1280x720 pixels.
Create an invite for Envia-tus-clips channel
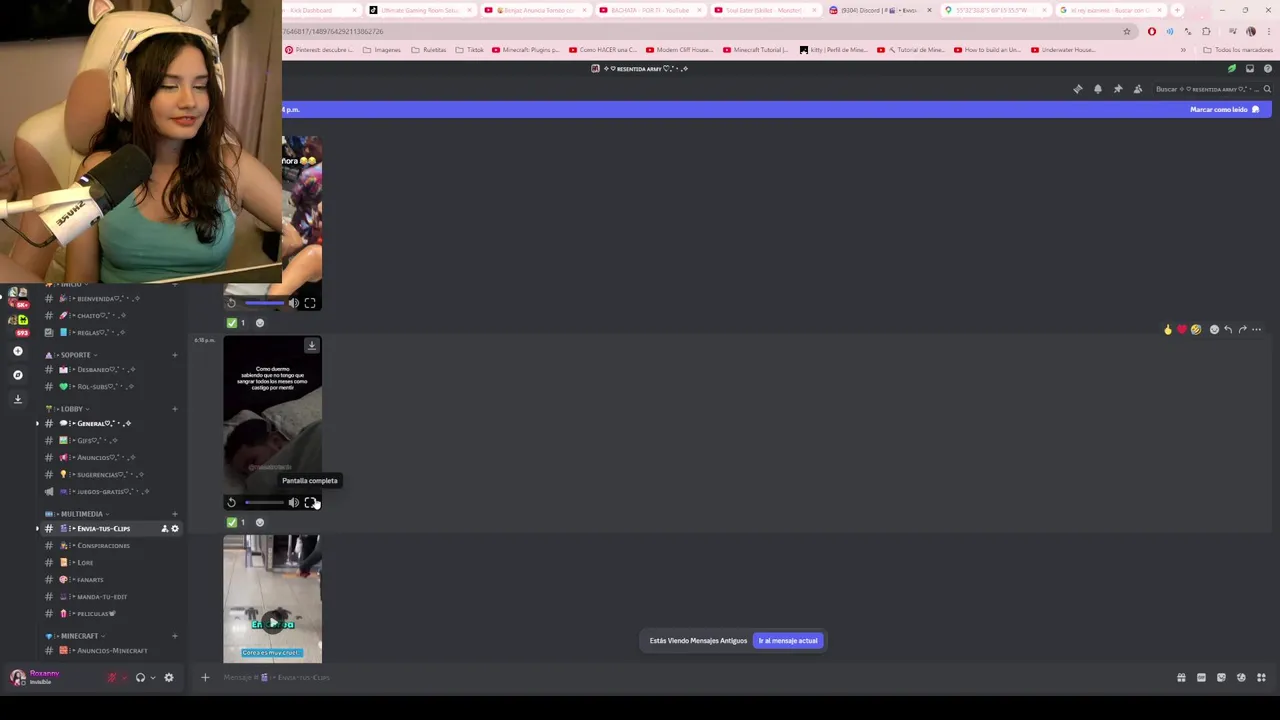pyautogui.click(x=164, y=529)
